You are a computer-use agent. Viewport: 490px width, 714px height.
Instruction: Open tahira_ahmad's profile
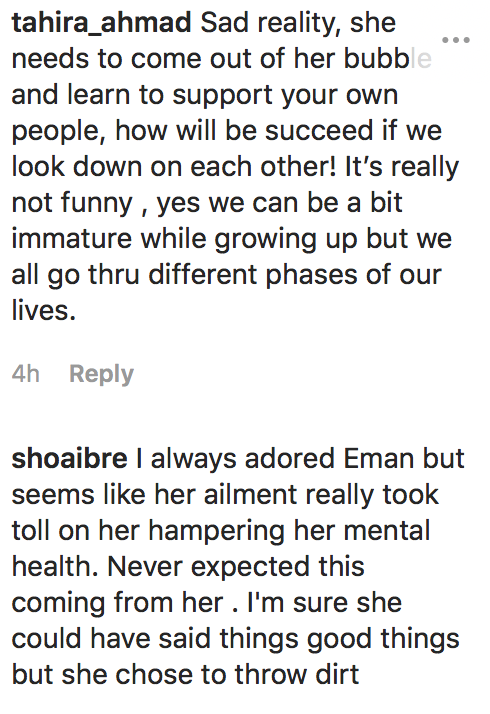(101, 23)
